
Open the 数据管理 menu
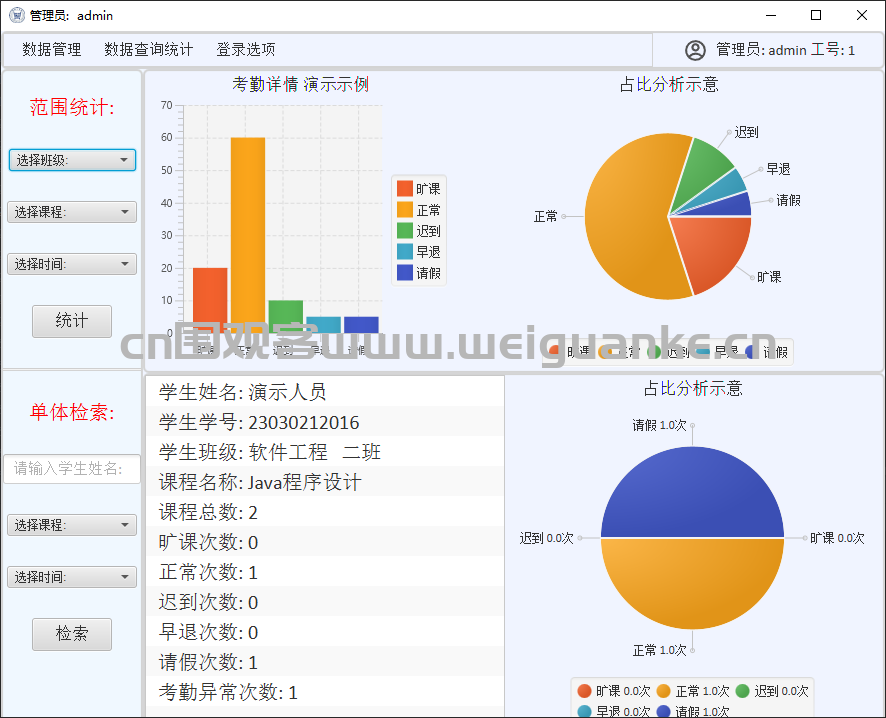pos(51,50)
